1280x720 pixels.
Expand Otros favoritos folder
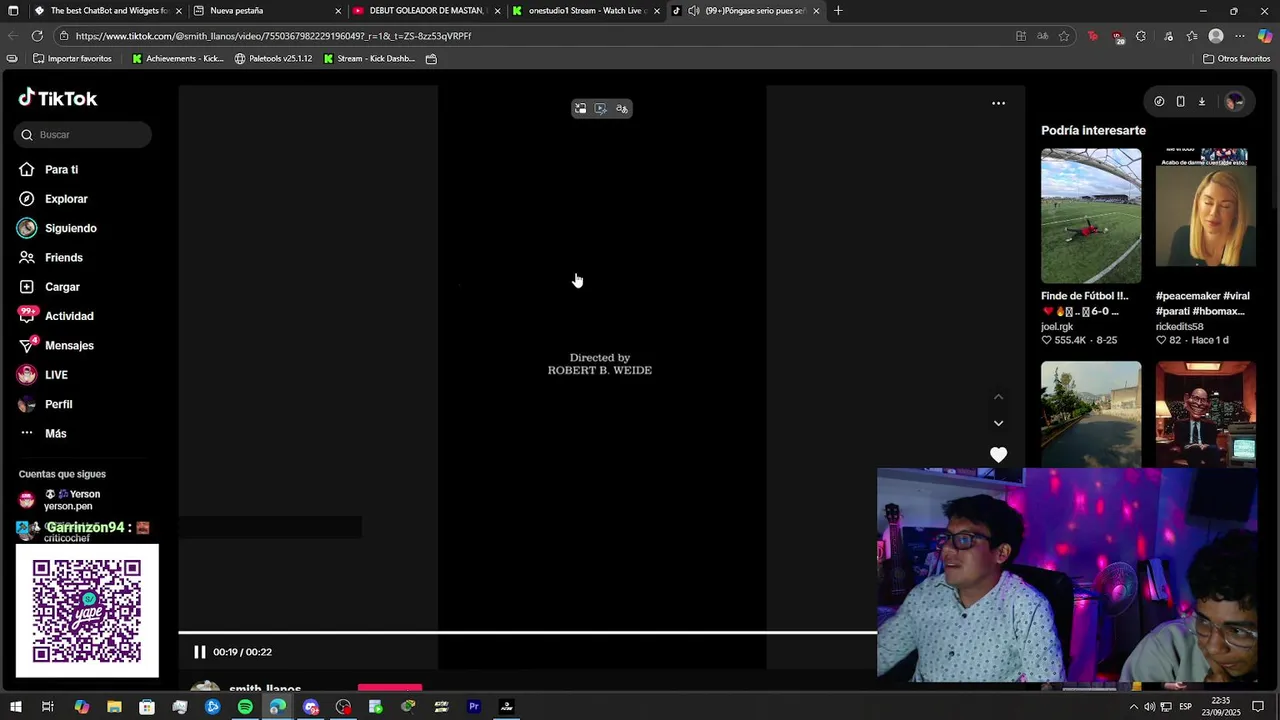point(1236,59)
